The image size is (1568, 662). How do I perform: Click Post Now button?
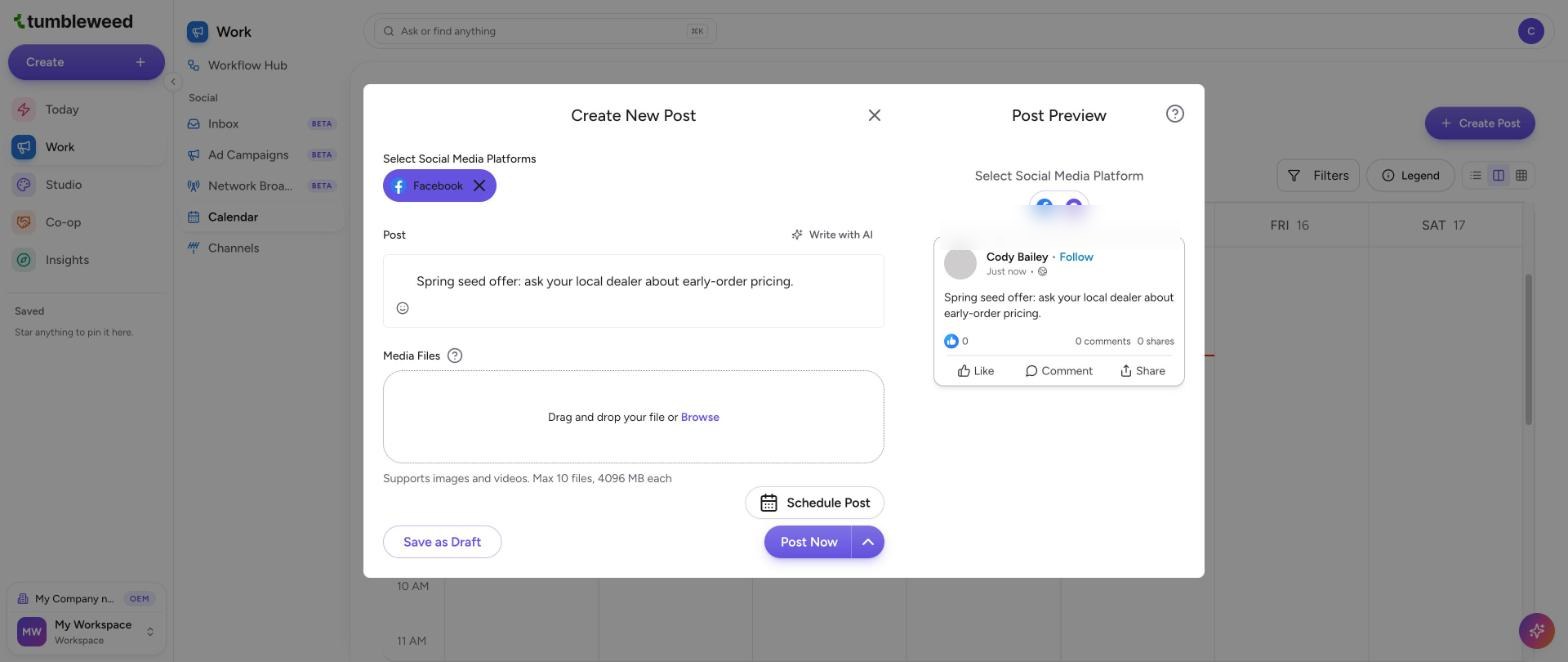coord(808,542)
